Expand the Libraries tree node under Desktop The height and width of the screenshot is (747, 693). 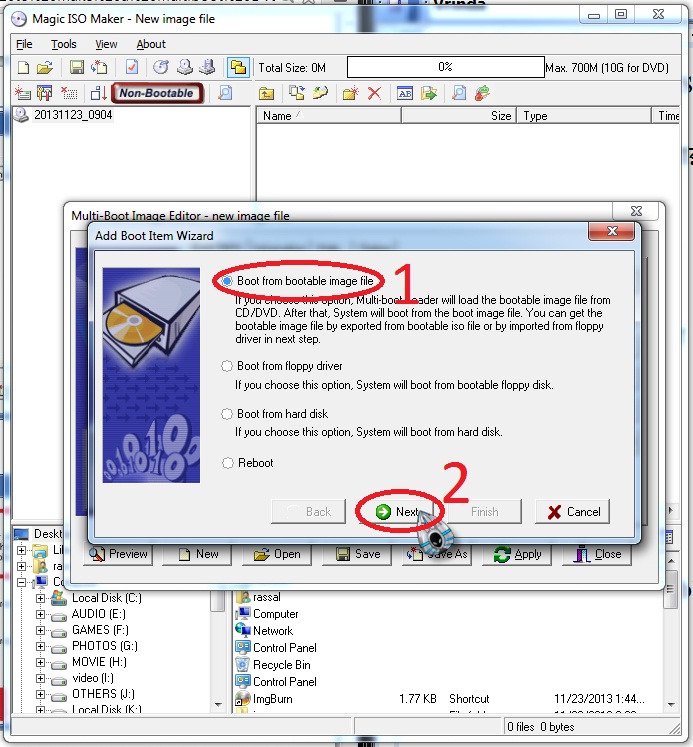[x=21, y=550]
